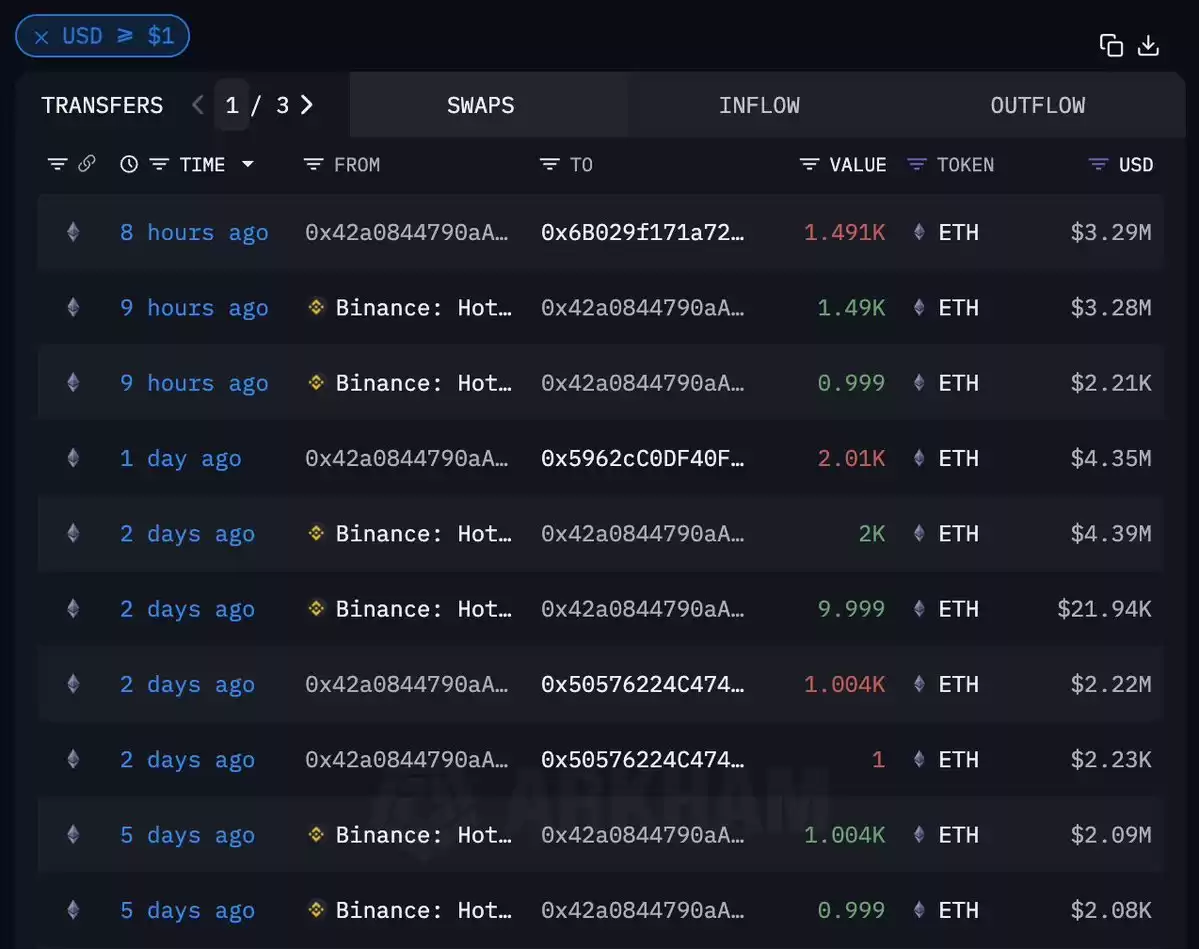Click the ETH token icon in $2.23K row
Image resolution: width=1199 pixels, height=949 pixels.
coord(919,759)
